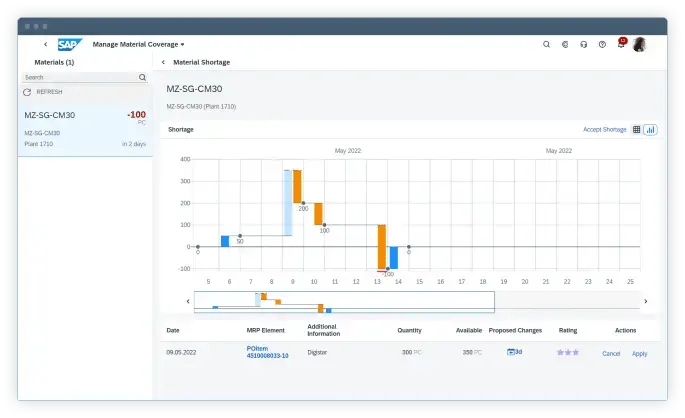Click the 3d proposed change icon
Image resolution: width=685 pixels, height=418 pixels.
coord(515,352)
